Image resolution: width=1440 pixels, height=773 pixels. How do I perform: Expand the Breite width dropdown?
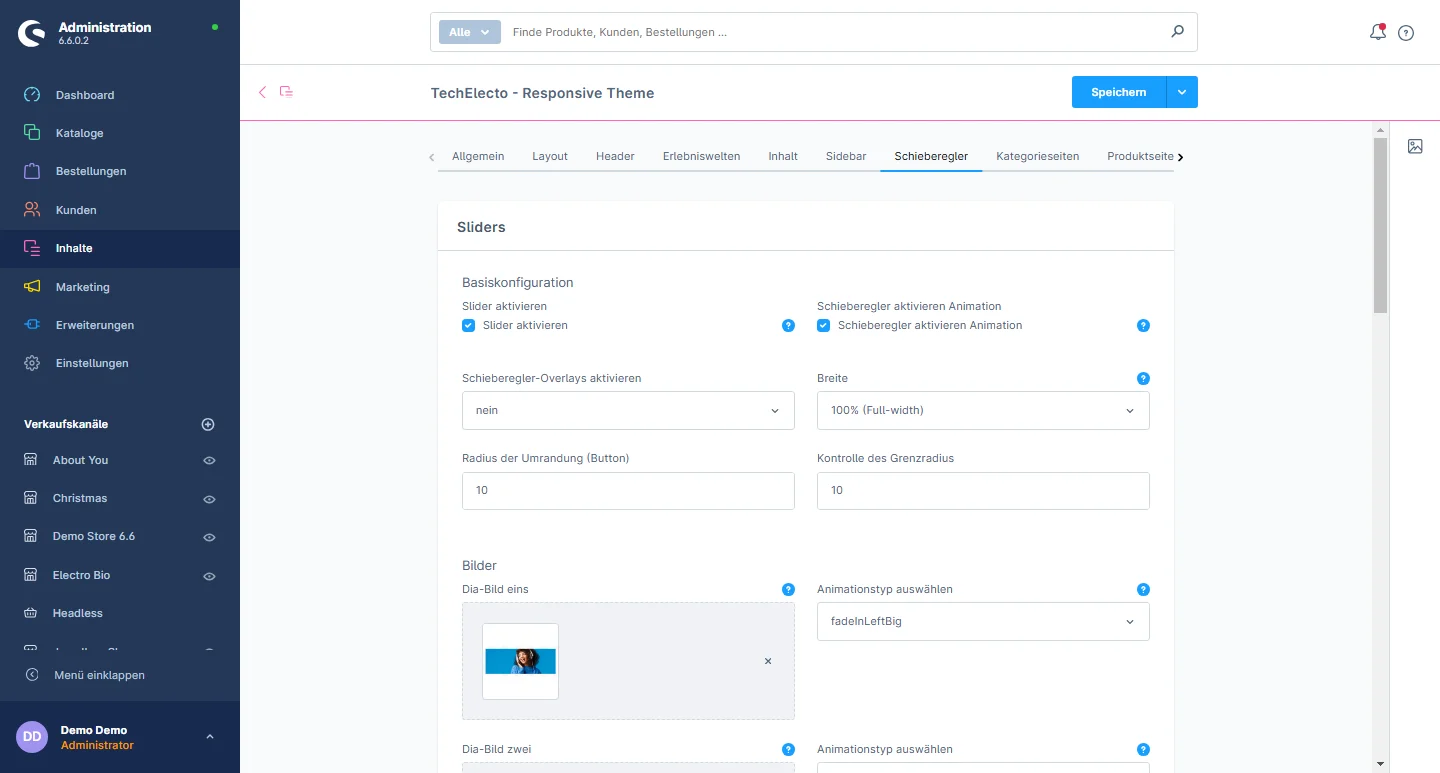point(983,411)
